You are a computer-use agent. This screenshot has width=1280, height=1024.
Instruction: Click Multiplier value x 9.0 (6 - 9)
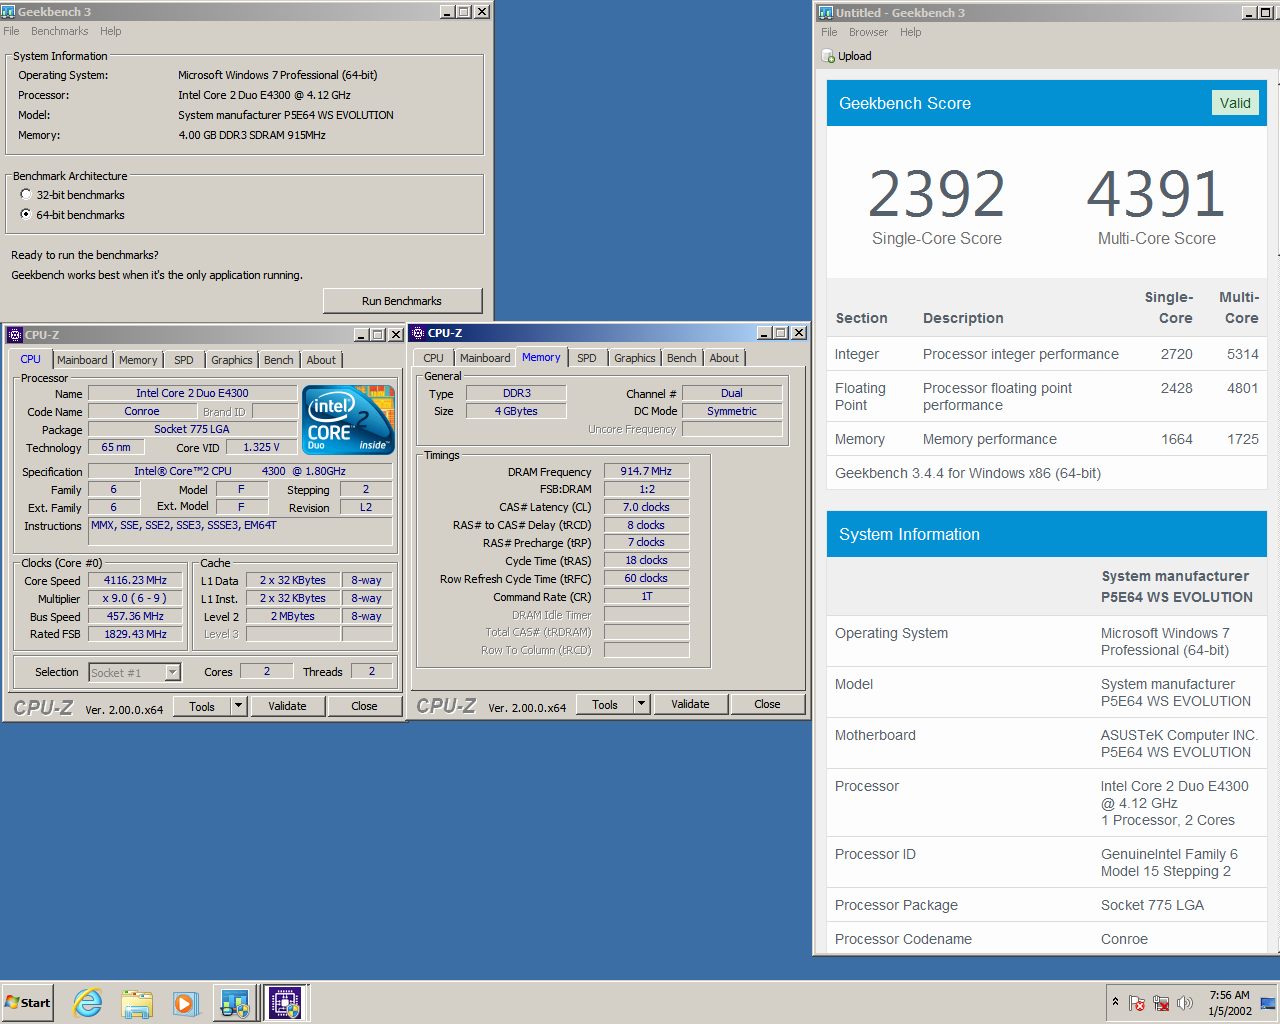click(135, 598)
